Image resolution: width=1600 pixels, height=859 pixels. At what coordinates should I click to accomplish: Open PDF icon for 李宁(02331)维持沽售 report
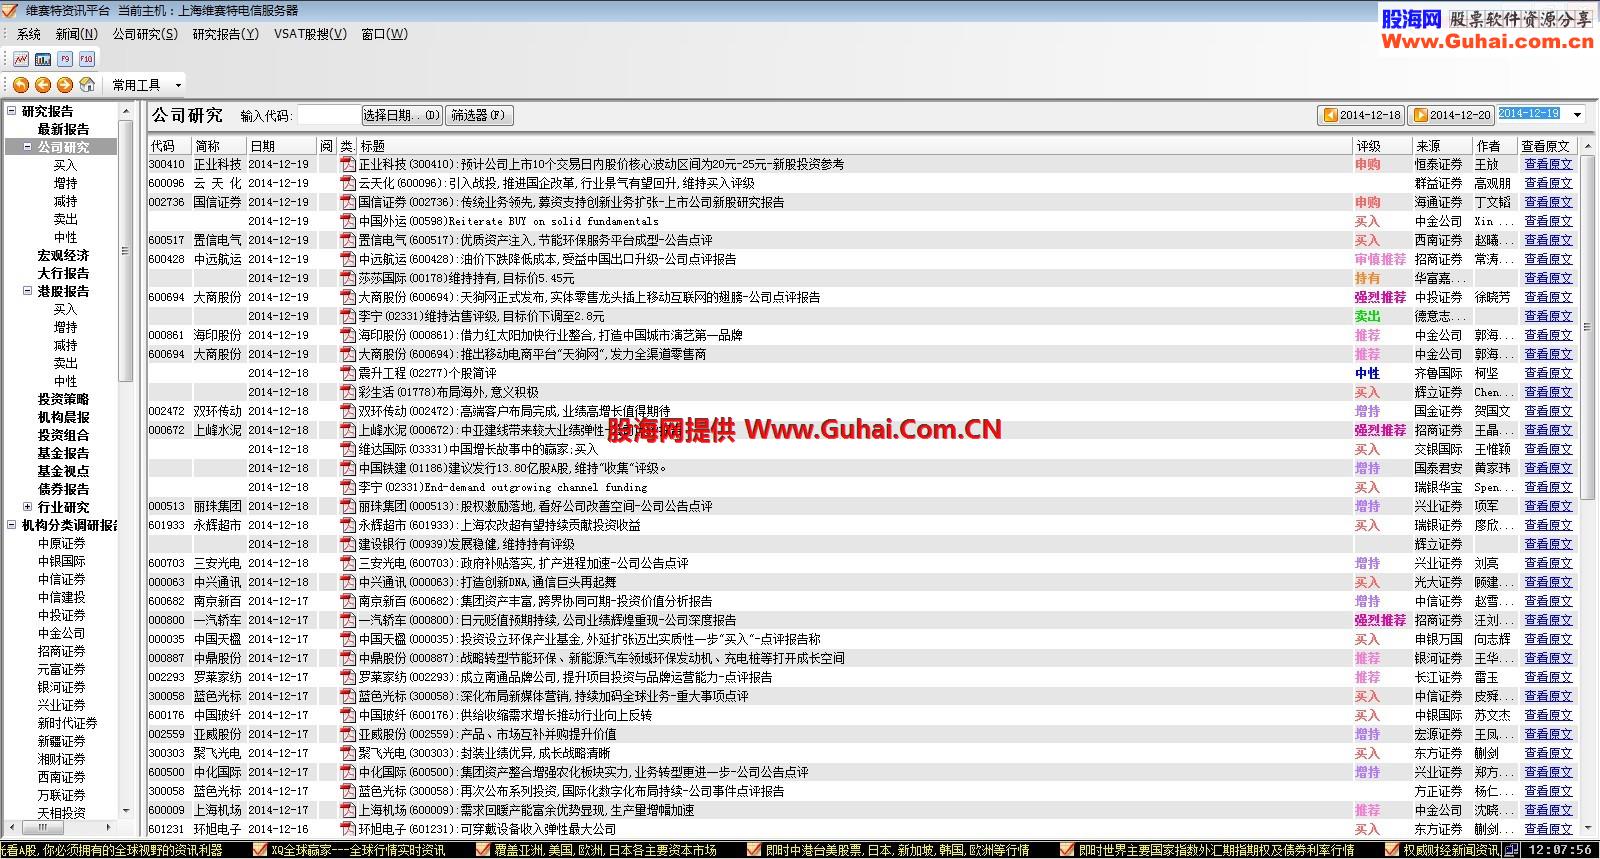coord(348,316)
